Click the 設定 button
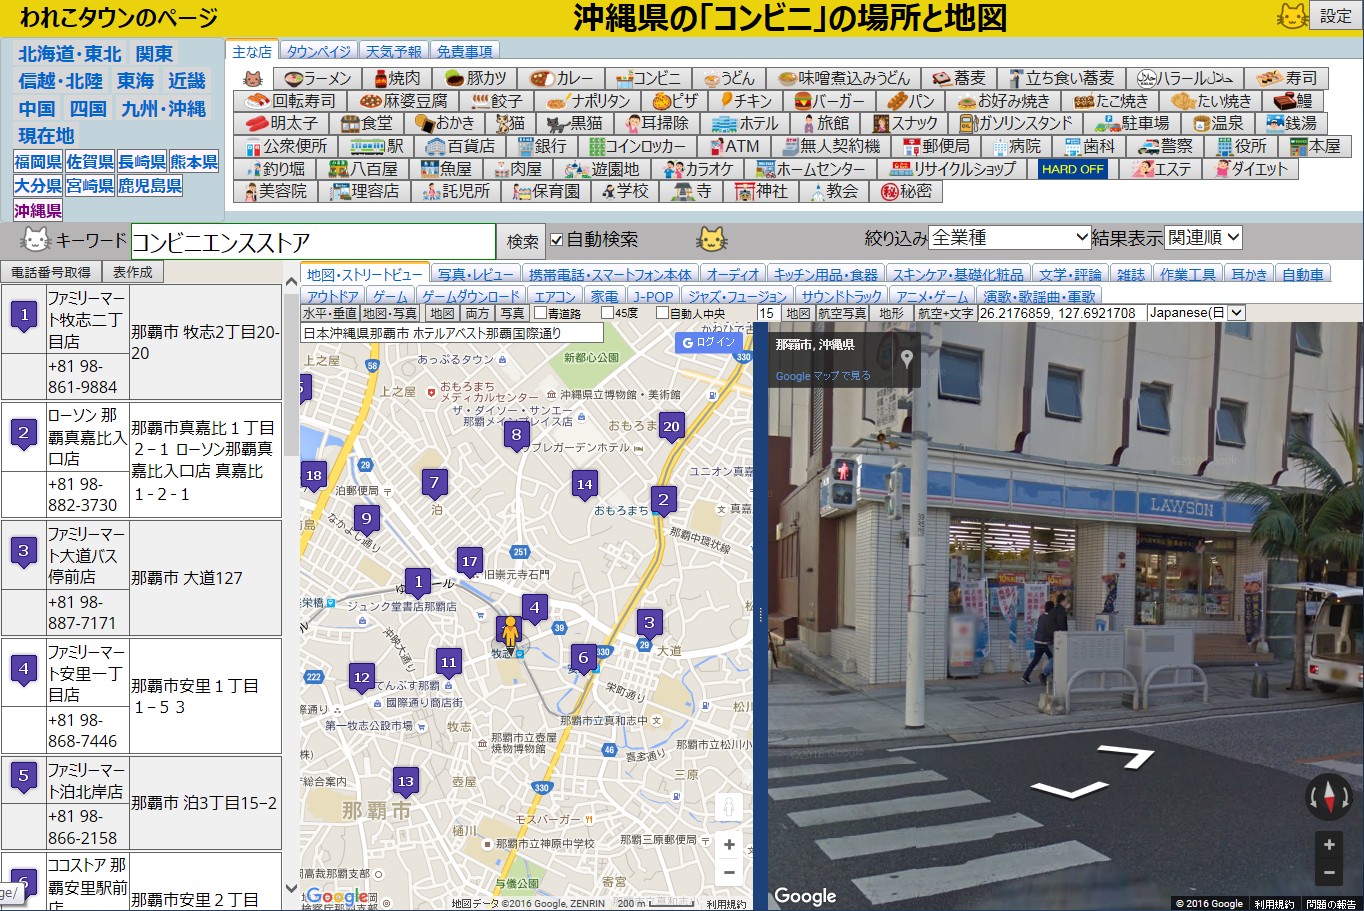This screenshot has width=1364, height=911. tap(1335, 16)
